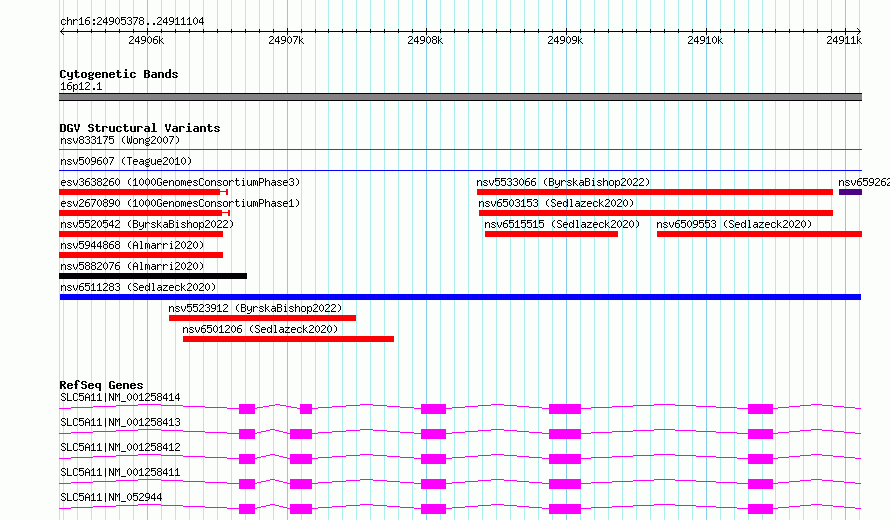Select NM_001258413 exon near 24908k
The width and height of the screenshot is (890, 520).
[433, 434]
